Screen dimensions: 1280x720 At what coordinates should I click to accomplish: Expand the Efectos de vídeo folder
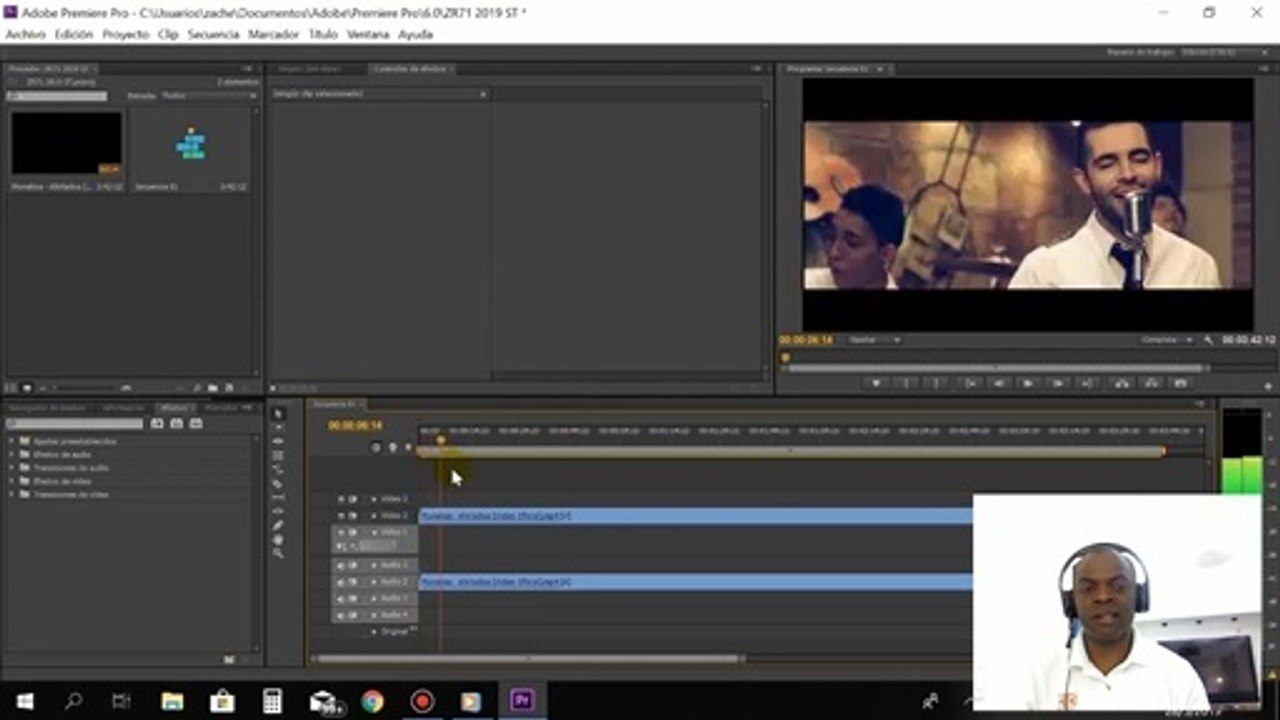click(13, 481)
